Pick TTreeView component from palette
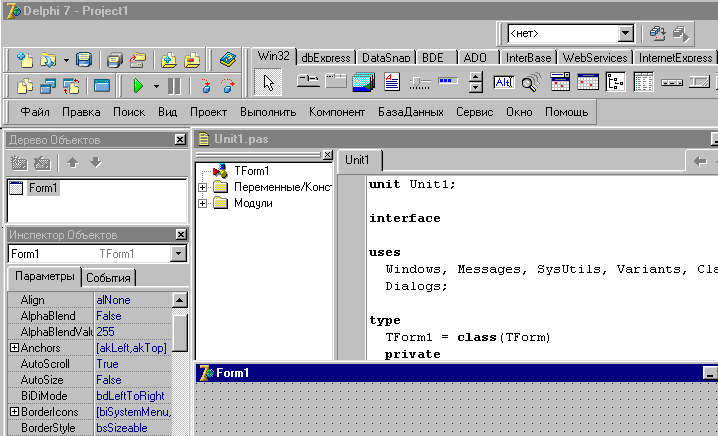718x436 pixels. coord(616,82)
